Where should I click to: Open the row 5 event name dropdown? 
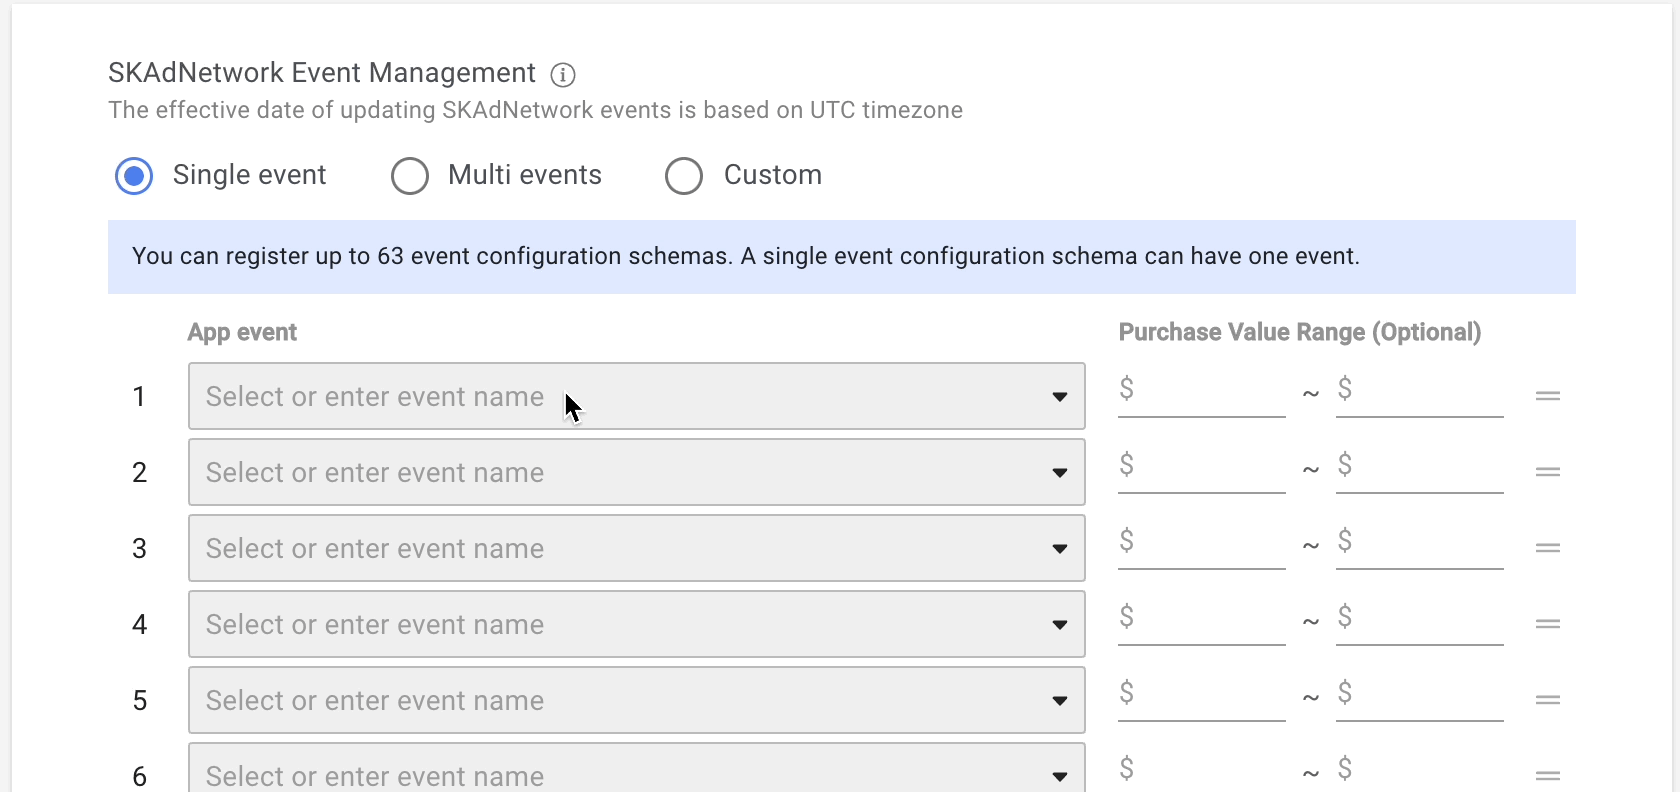(637, 700)
